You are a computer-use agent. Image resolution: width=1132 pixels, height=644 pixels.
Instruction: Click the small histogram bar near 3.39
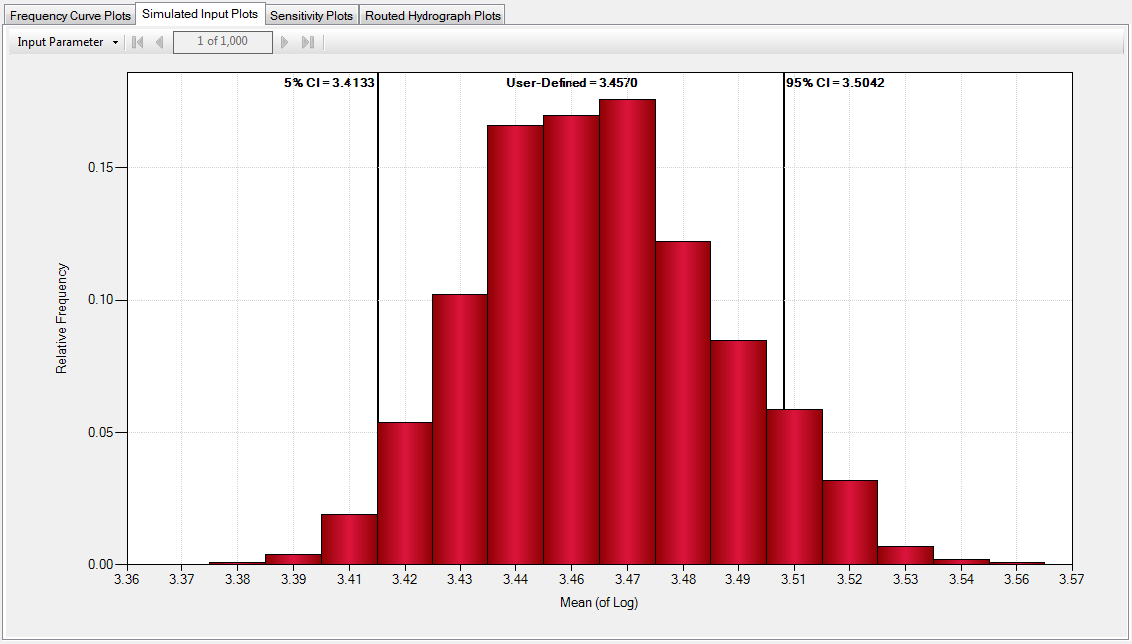(x=294, y=560)
